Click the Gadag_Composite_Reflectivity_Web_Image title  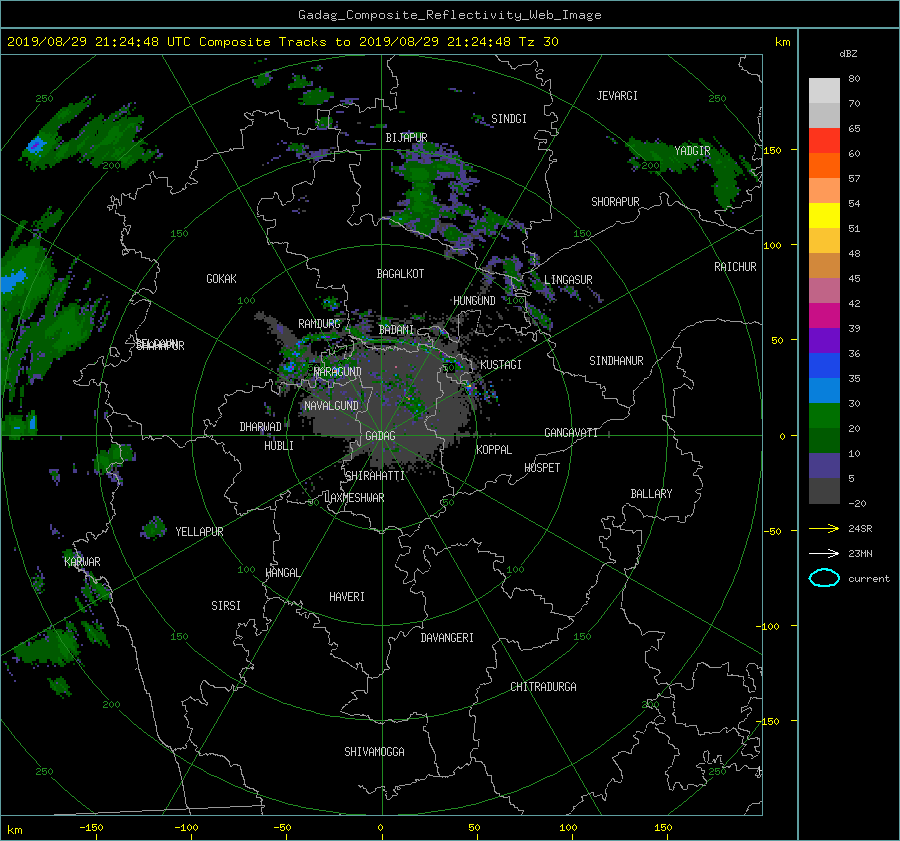[x=449, y=15]
